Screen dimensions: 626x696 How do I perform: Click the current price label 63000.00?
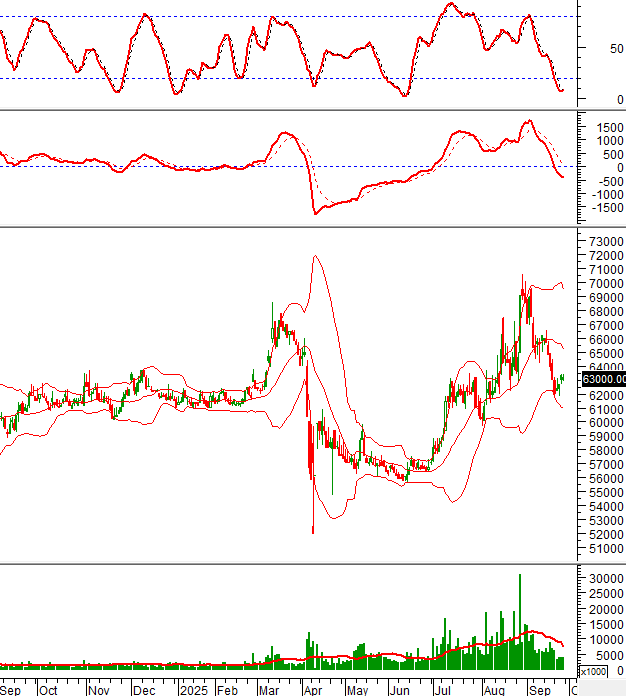[x=603, y=379]
